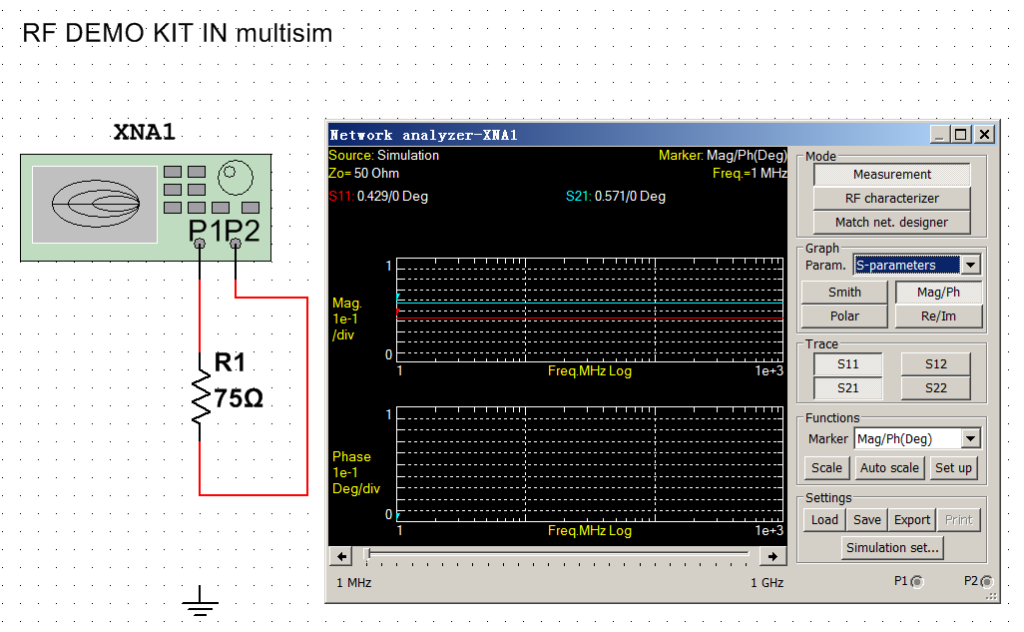Click the P1 port indicator in analyzer
The height and width of the screenshot is (632, 1024).
[916, 581]
